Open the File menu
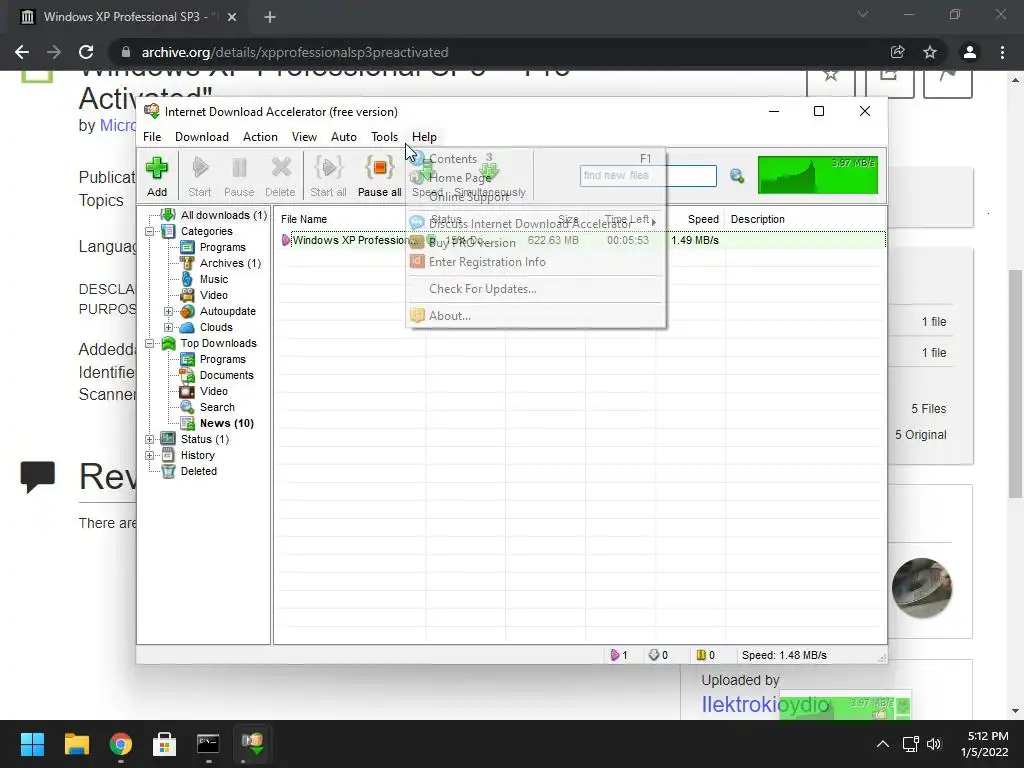1024x768 pixels. (152, 136)
